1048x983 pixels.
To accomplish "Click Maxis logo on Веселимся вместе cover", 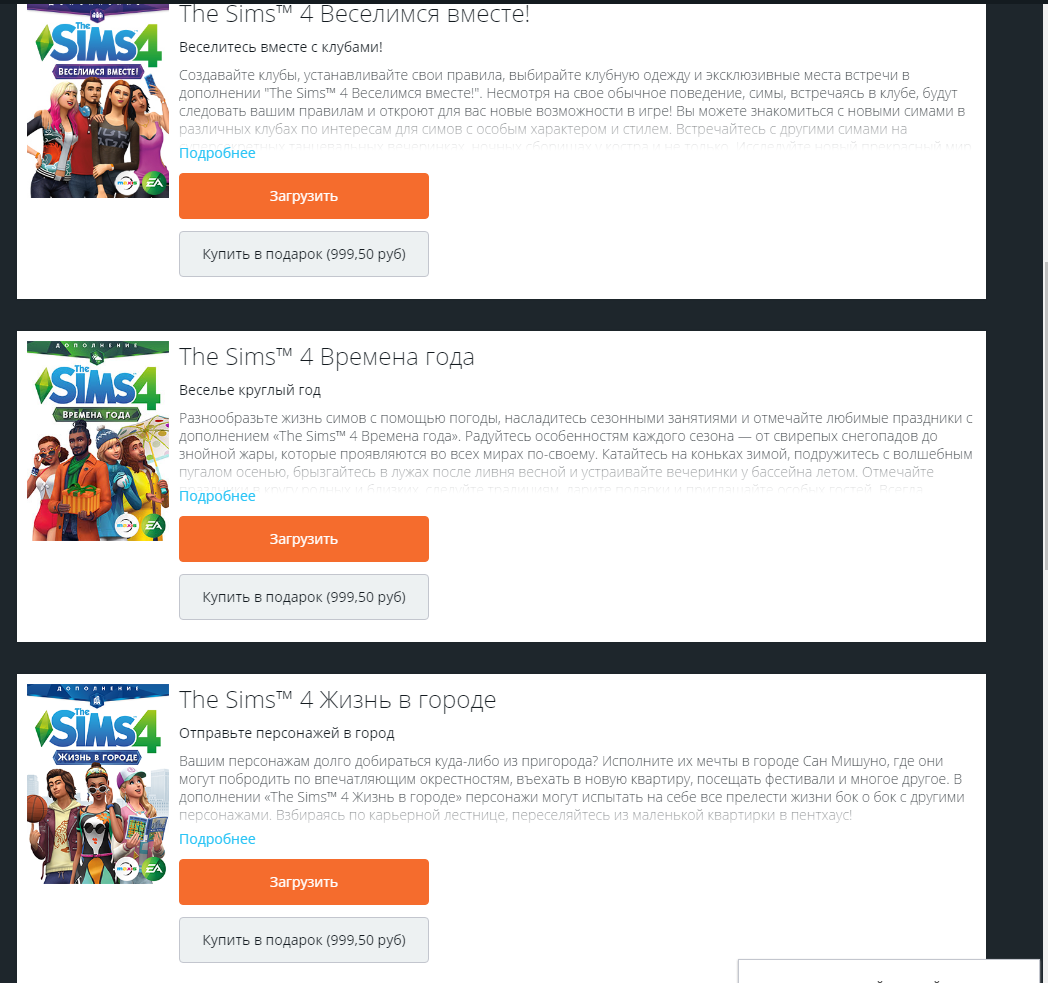I will coord(127,182).
